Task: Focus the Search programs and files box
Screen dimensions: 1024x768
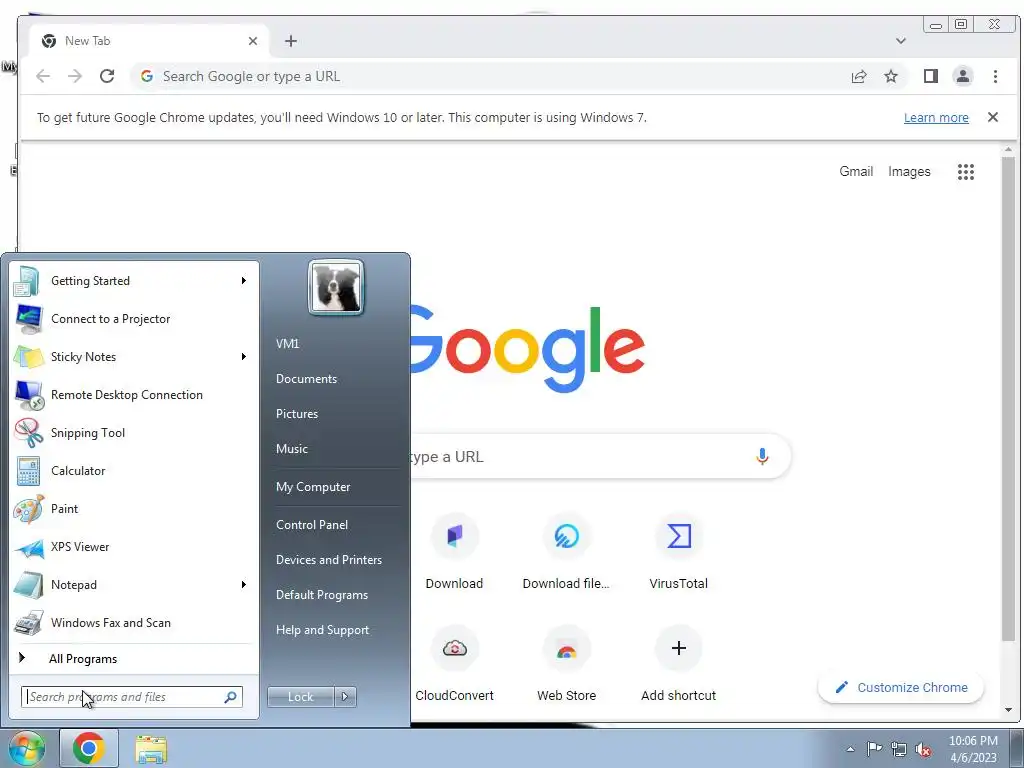Action: pyautogui.click(x=132, y=697)
